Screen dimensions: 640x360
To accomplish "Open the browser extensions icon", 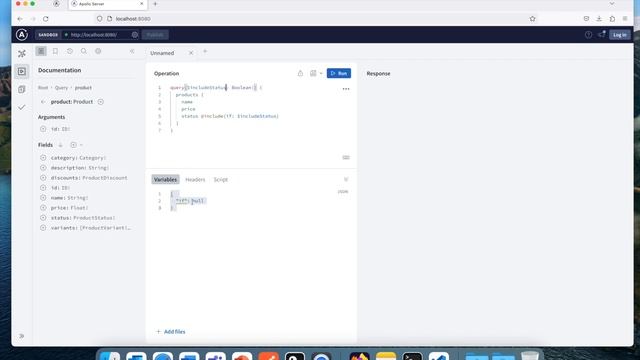I will pos(612,19).
